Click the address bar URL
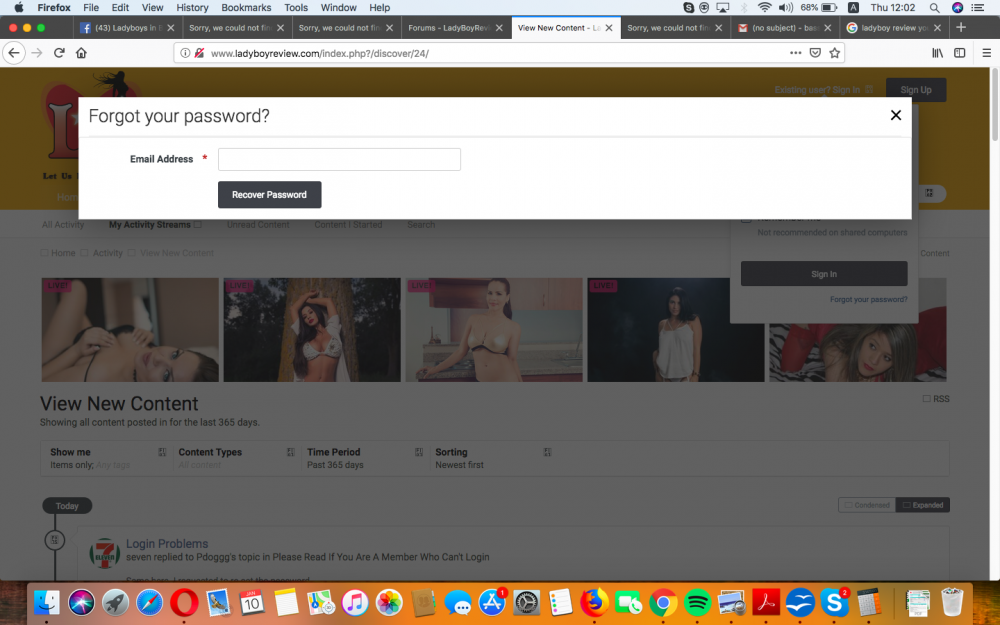The image size is (1000, 625). pos(320,54)
